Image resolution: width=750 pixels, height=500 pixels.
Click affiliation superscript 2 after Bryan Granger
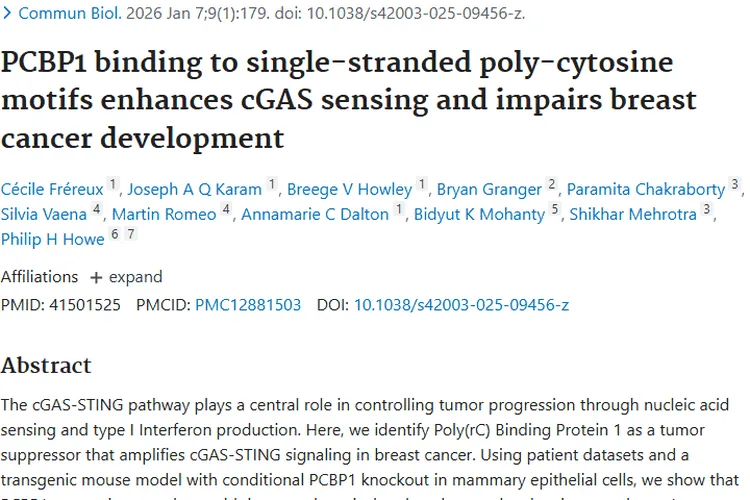[x=551, y=185]
